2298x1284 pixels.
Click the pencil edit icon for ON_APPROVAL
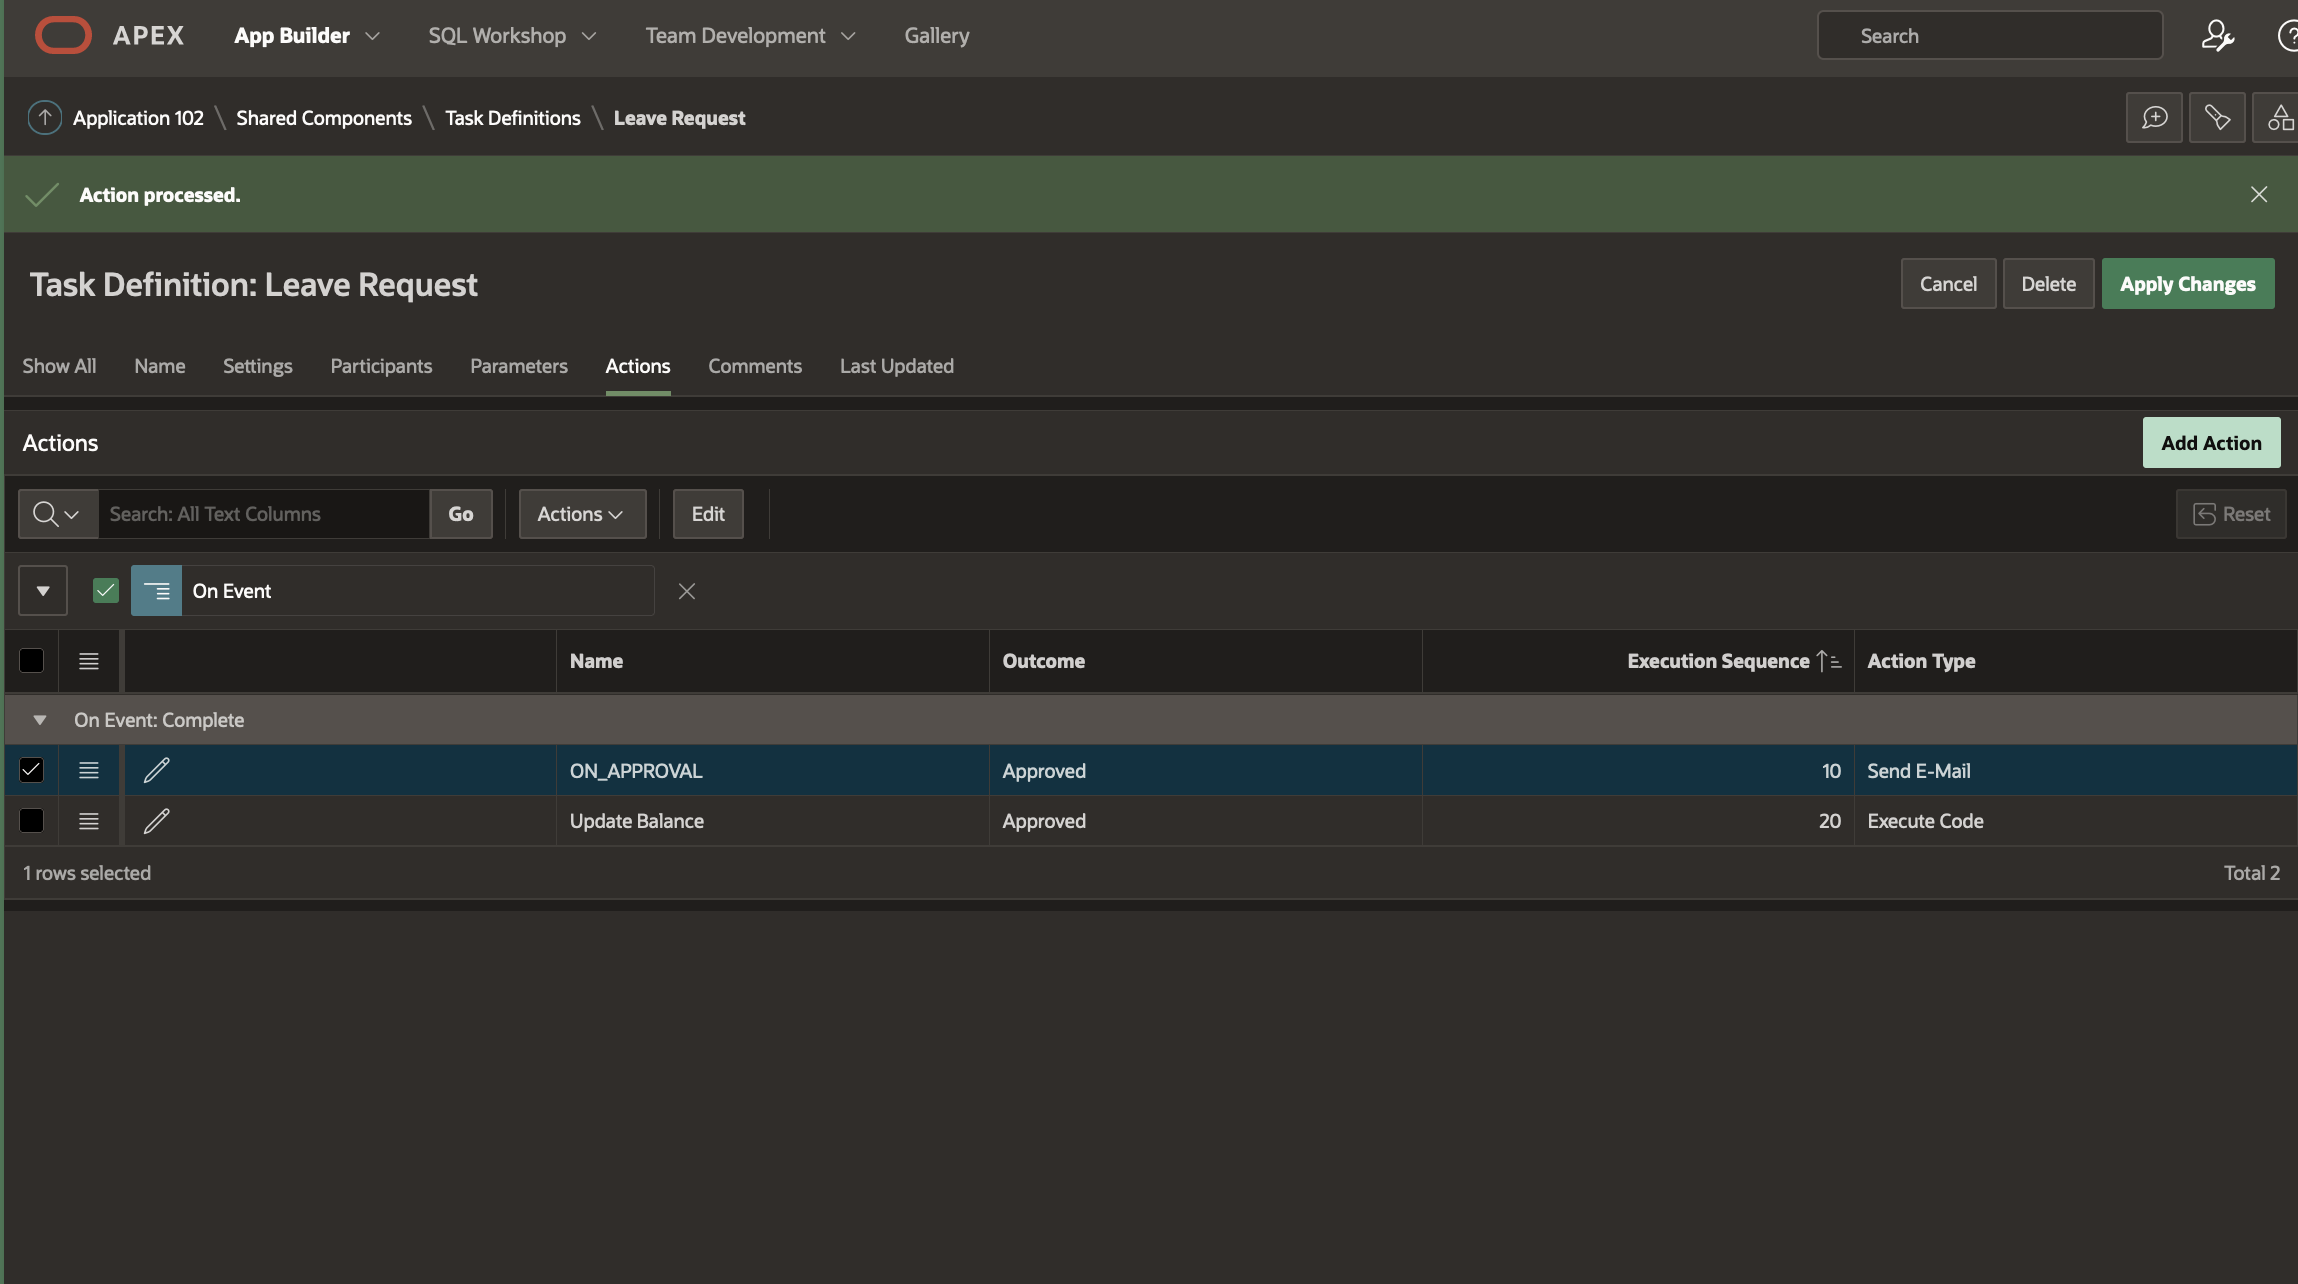coord(156,770)
